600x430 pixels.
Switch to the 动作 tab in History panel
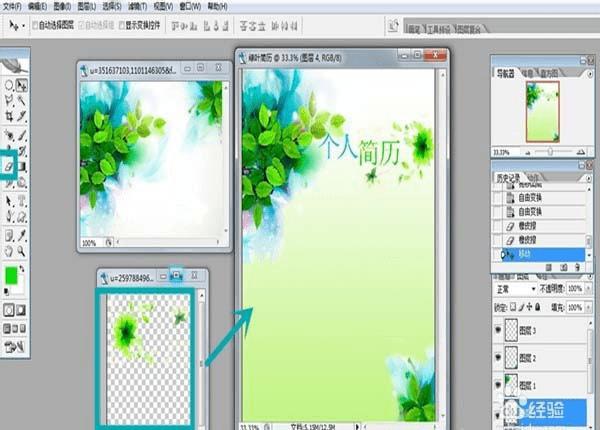532,178
